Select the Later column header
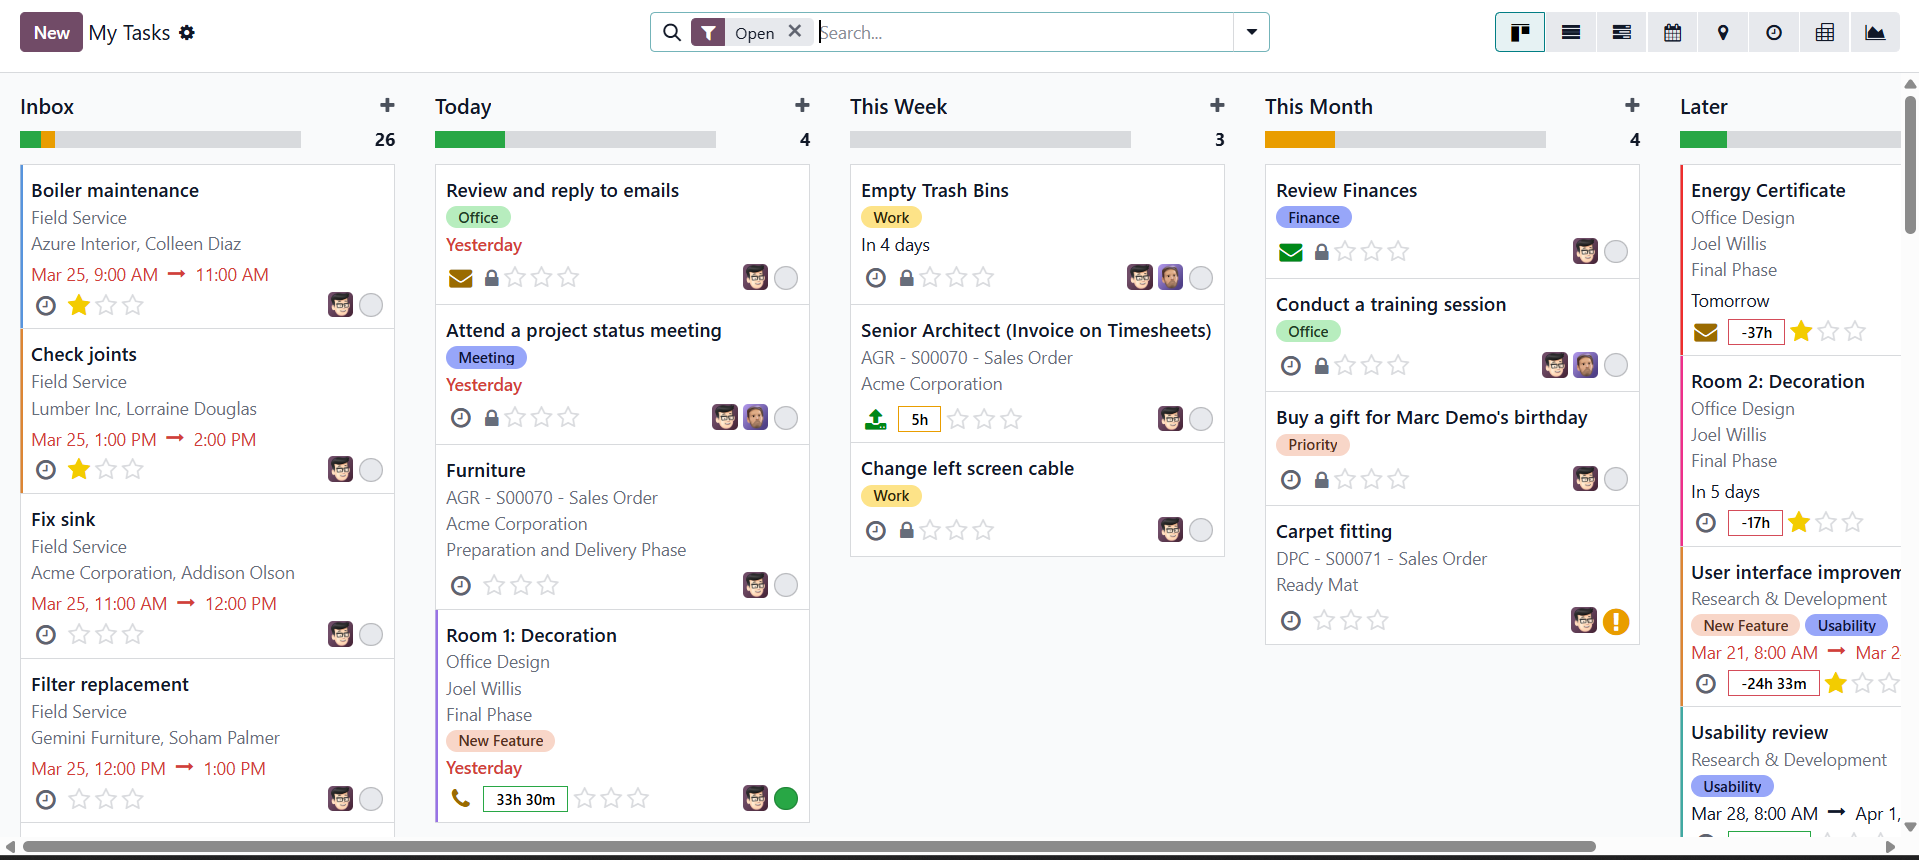This screenshot has height=860, width=1919. click(x=1703, y=107)
